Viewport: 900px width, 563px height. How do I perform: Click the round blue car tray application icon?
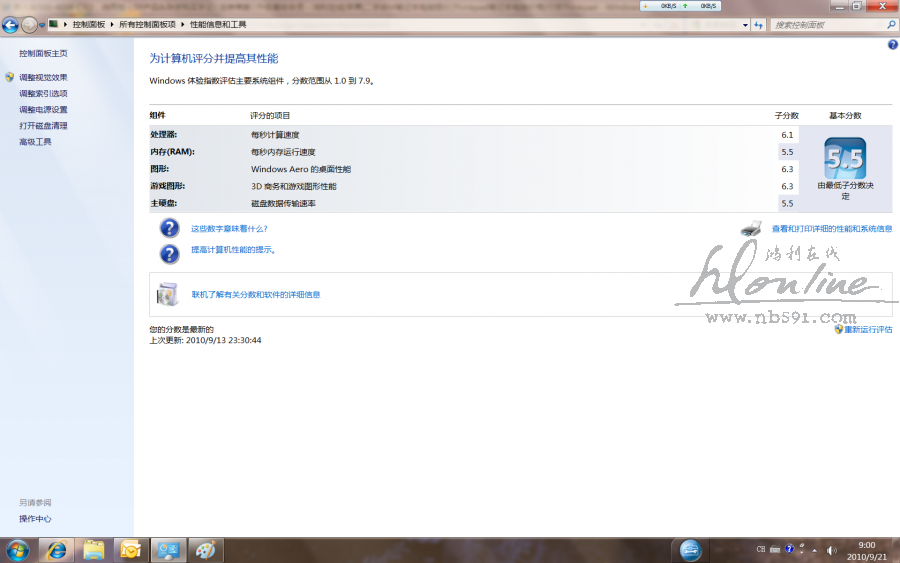click(690, 550)
